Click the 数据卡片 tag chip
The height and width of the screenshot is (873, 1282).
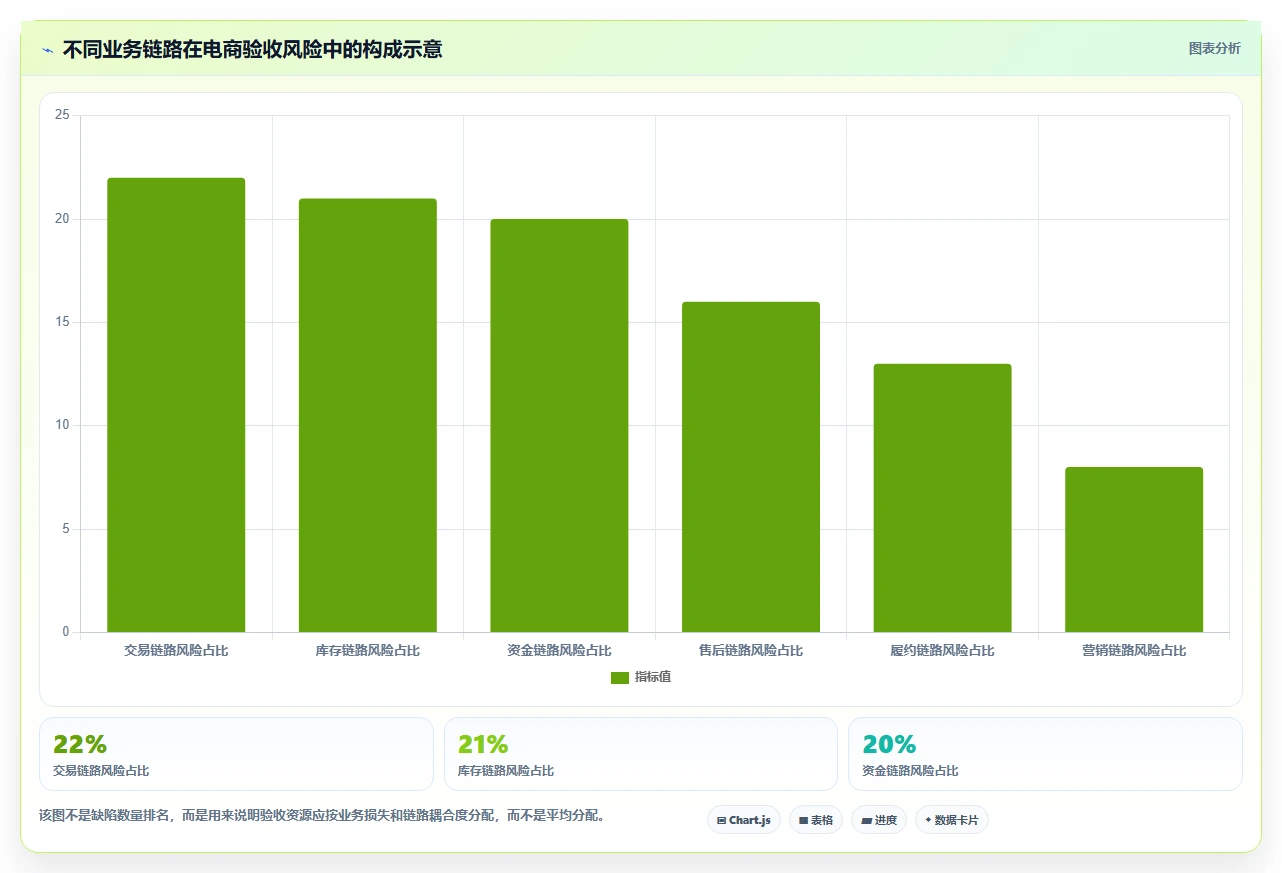[x=952, y=820]
